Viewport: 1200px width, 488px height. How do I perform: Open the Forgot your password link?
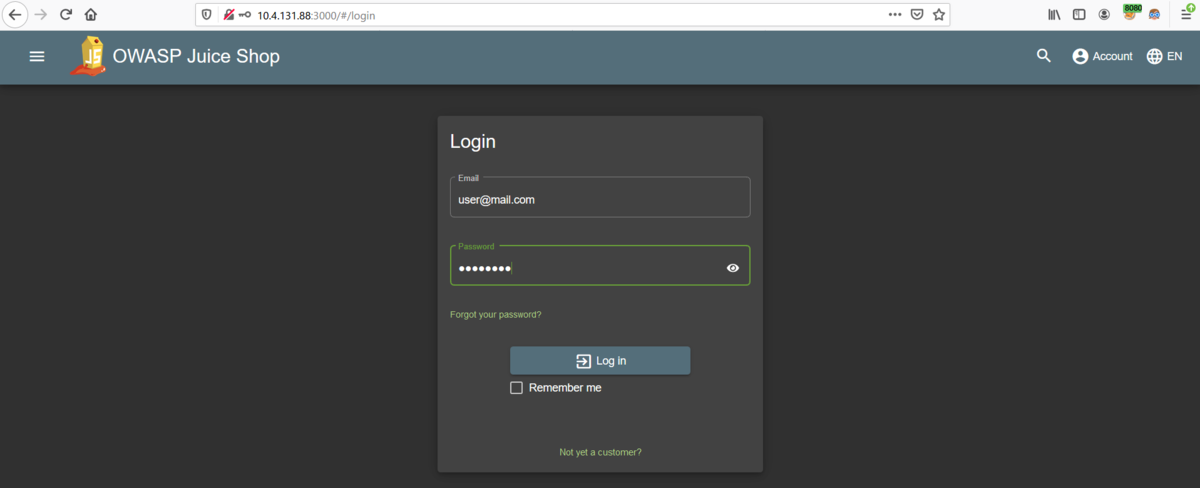[x=496, y=315]
